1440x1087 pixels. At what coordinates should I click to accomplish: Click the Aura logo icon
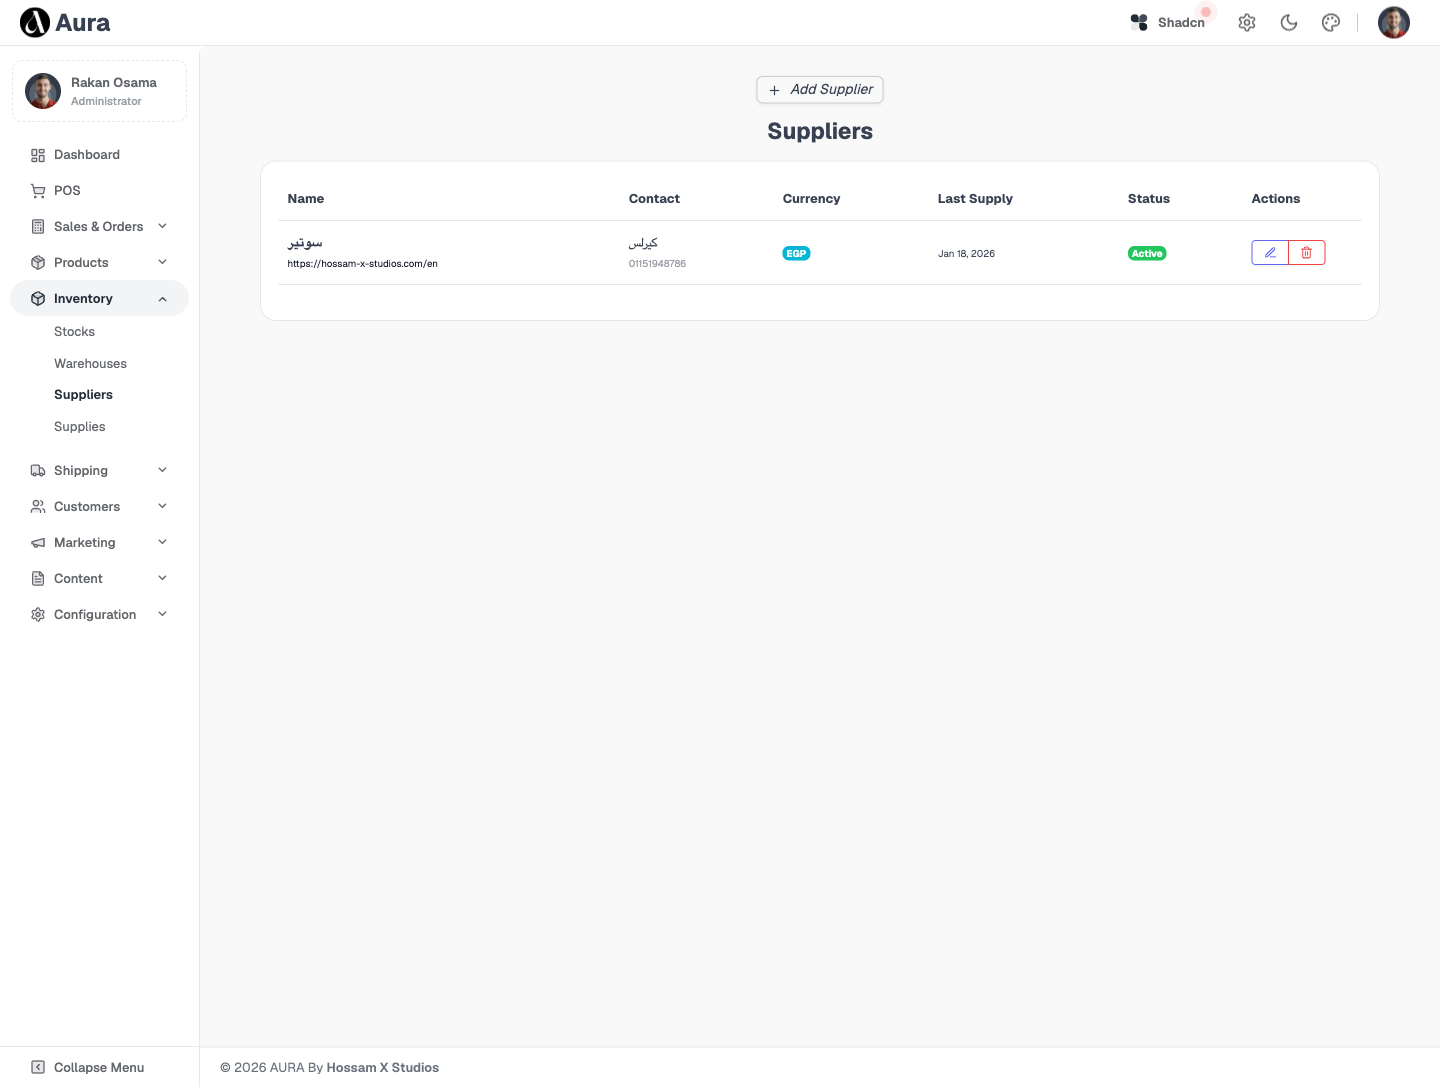coord(35,23)
